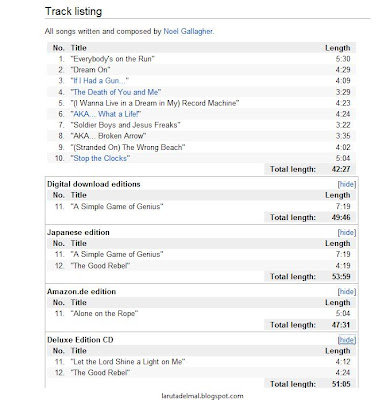Click Length column header in main table
This screenshot has width=390, height=400.
pos(338,48)
